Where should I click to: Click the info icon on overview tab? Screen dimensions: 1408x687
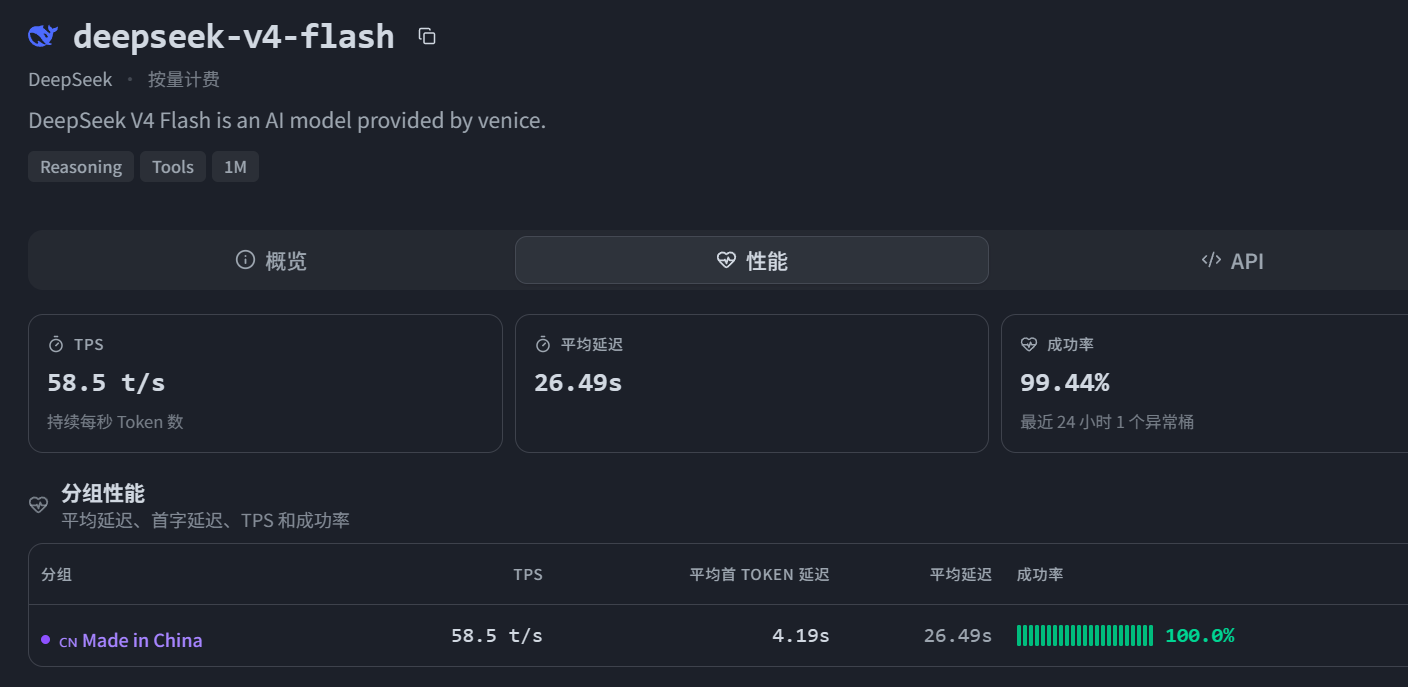point(245,260)
